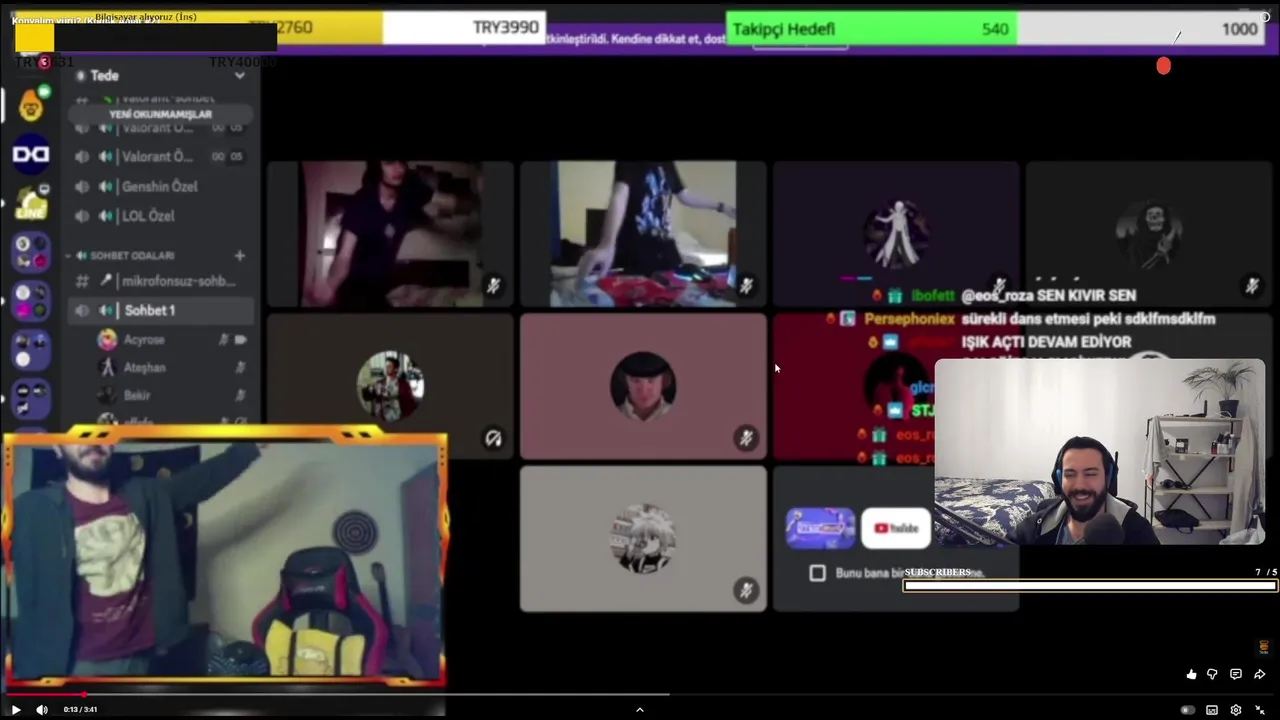
Task: Toggle the autoplay switch
Action: 1187,710
